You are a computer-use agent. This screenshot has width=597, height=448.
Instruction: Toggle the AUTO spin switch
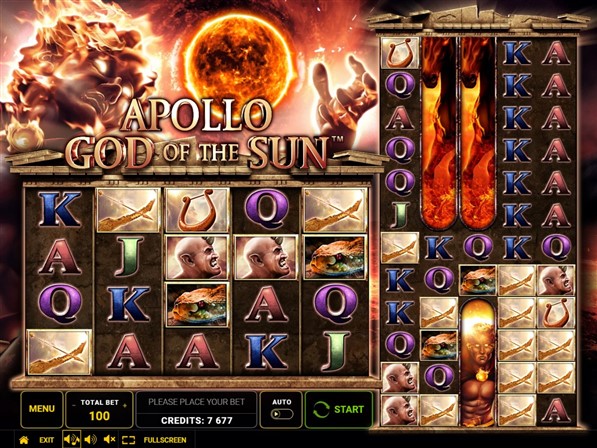282,414
